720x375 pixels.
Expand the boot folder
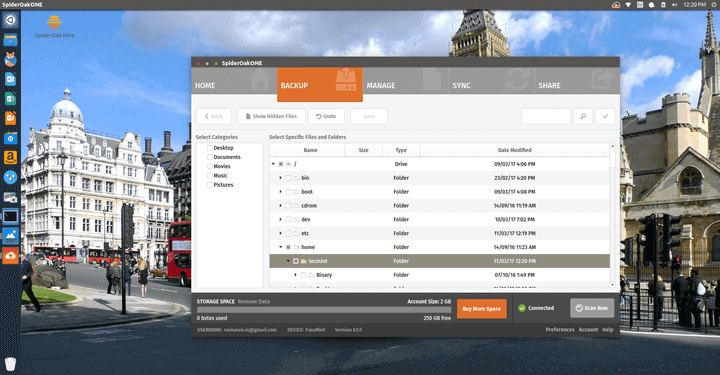point(281,191)
